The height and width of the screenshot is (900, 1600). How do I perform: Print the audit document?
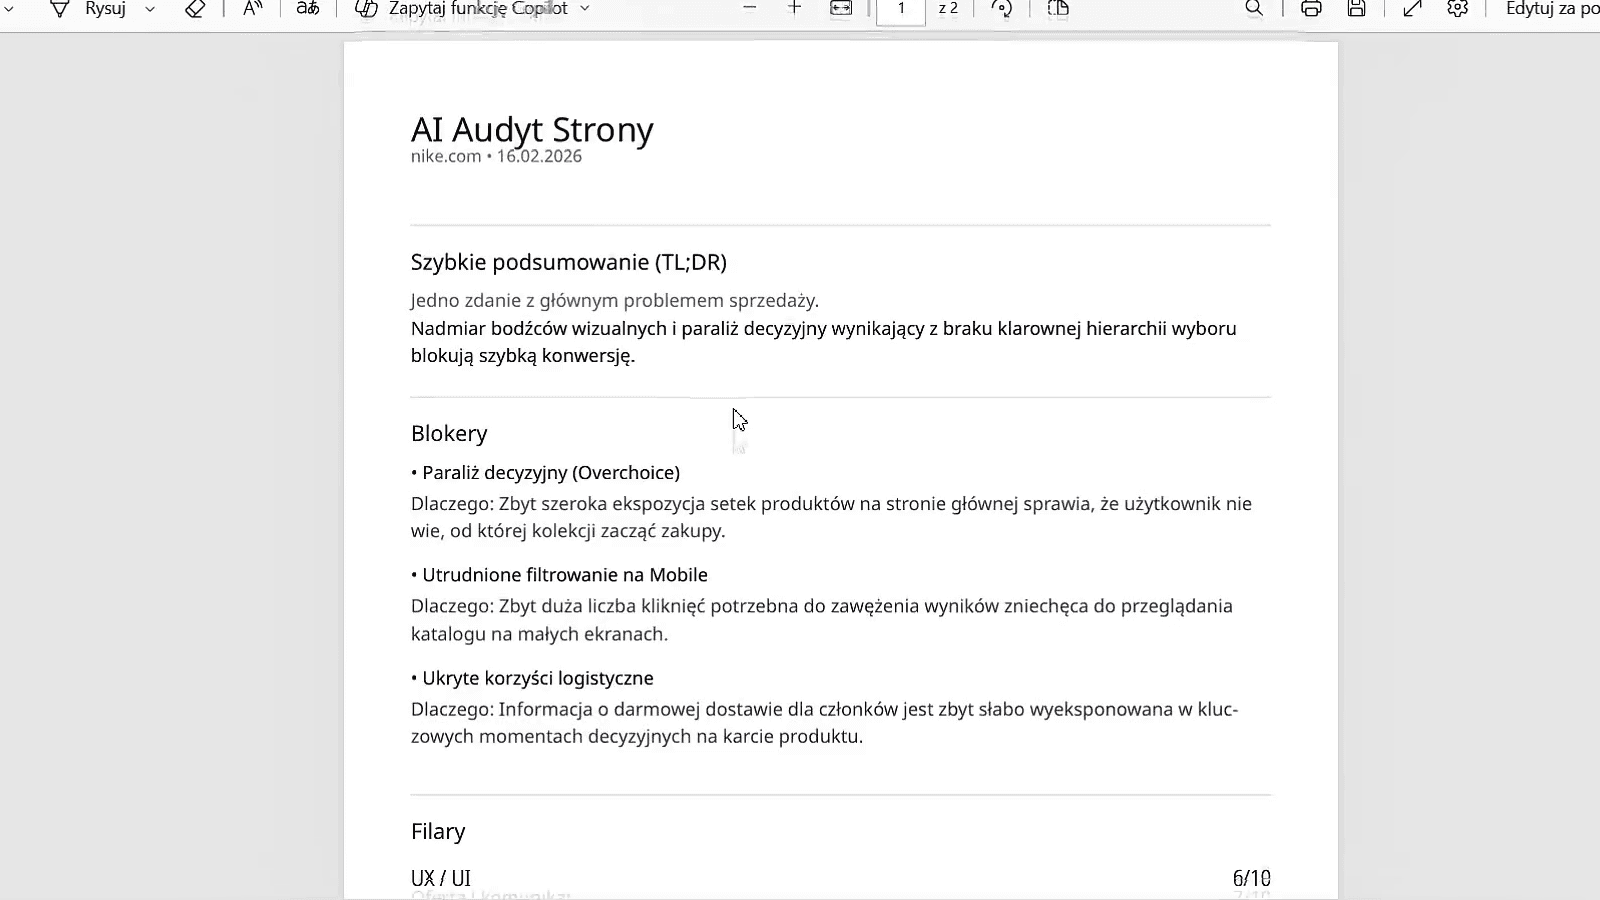1309,9
